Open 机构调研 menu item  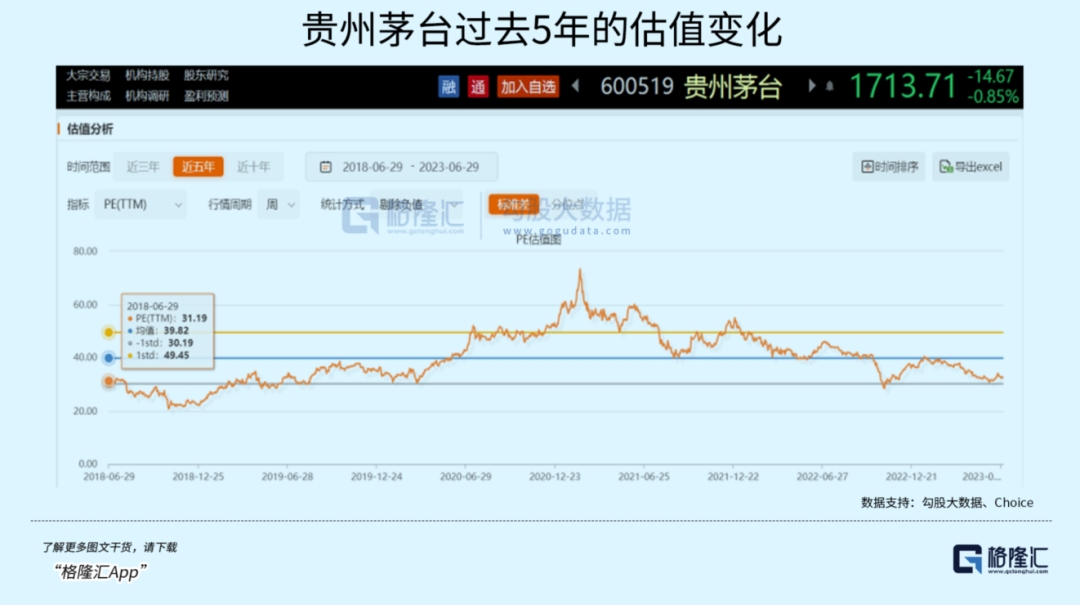(147, 96)
